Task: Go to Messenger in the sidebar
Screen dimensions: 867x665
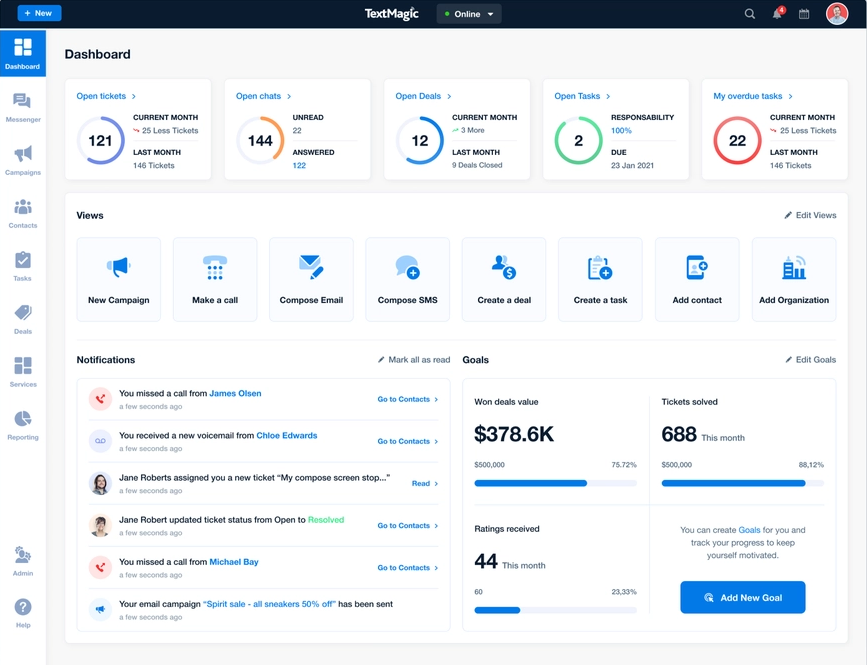Action: 22,107
